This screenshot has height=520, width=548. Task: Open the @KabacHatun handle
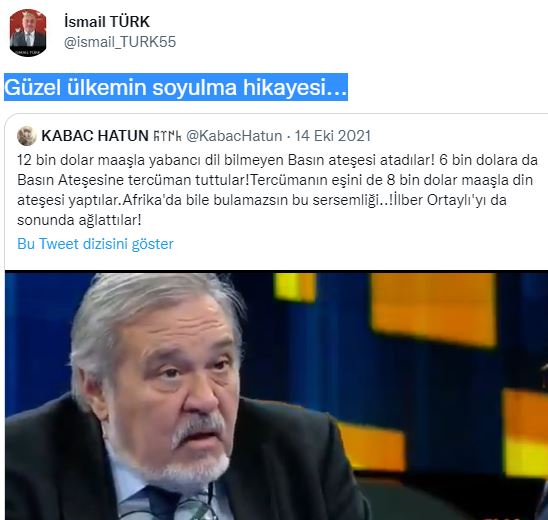234,136
